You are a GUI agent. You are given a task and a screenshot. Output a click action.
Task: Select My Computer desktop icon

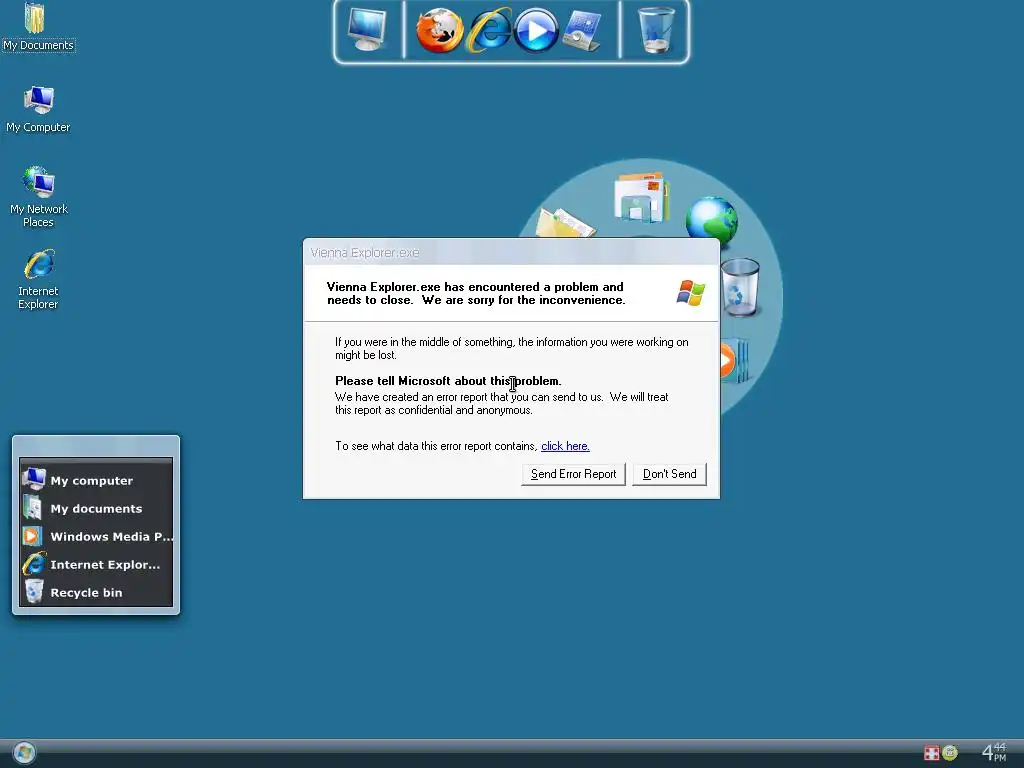click(38, 109)
